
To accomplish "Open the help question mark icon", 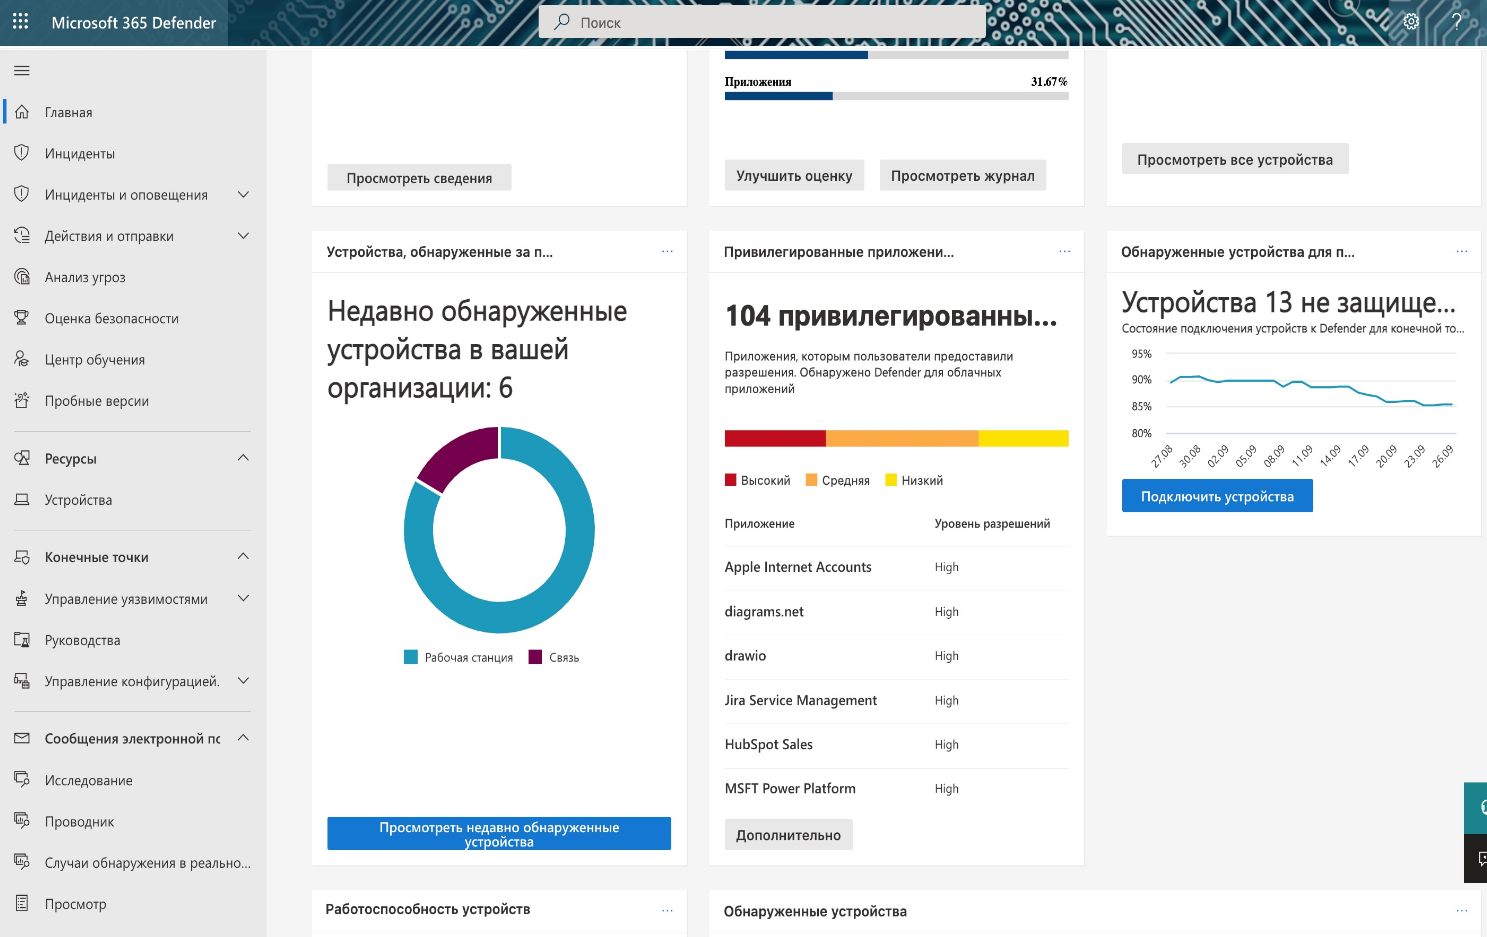I will pyautogui.click(x=1457, y=22).
